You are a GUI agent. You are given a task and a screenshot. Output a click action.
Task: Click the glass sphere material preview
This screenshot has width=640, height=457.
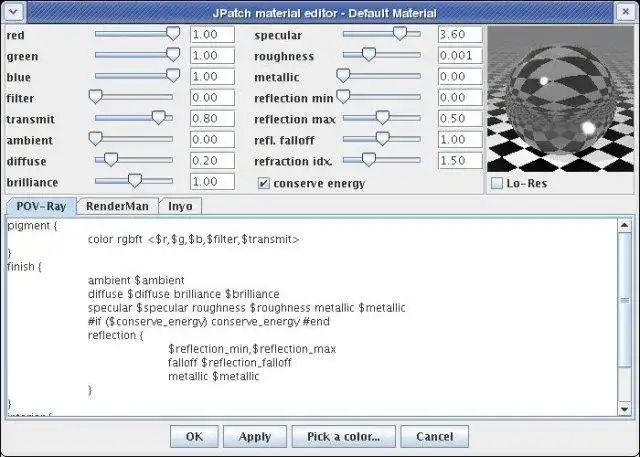[560, 99]
